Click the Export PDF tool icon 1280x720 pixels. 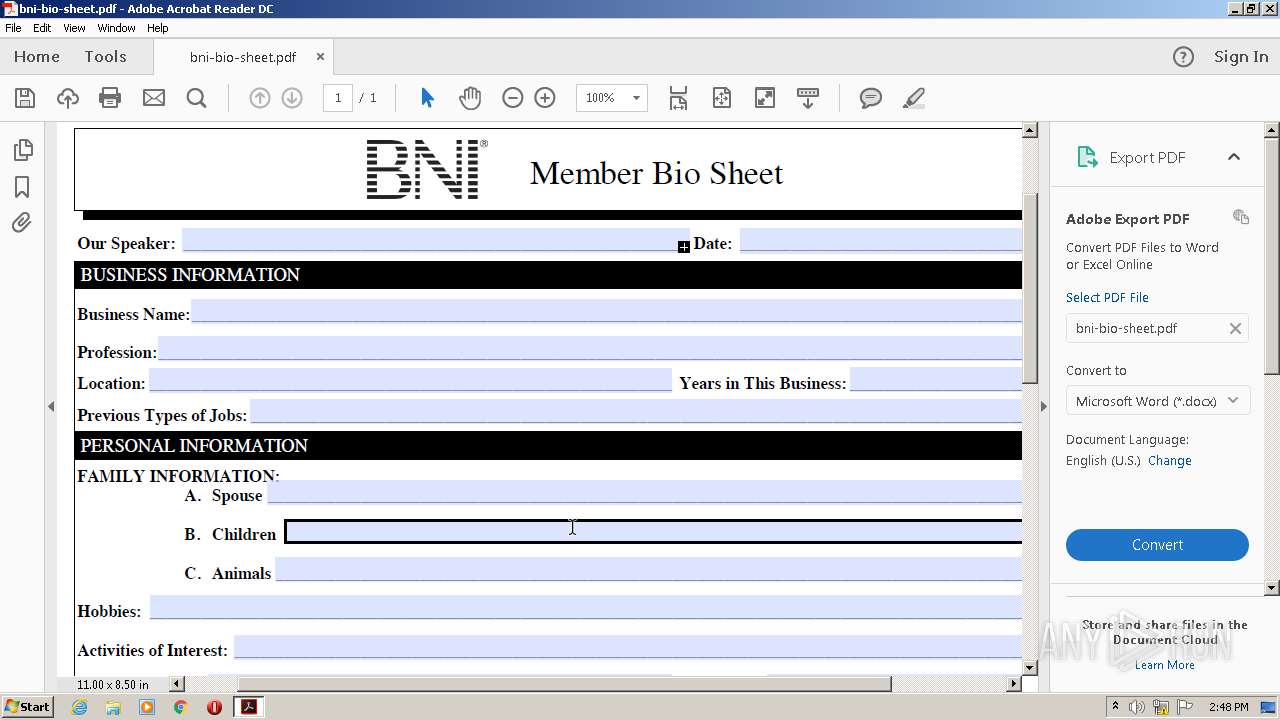pyautogui.click(x=1087, y=157)
